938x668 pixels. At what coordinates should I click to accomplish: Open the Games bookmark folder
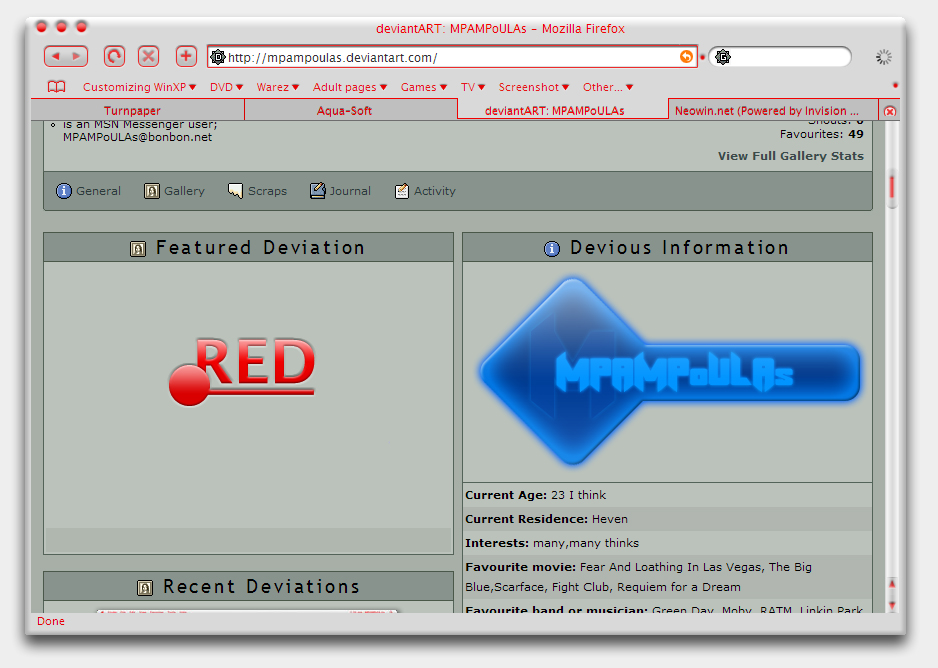click(x=423, y=87)
